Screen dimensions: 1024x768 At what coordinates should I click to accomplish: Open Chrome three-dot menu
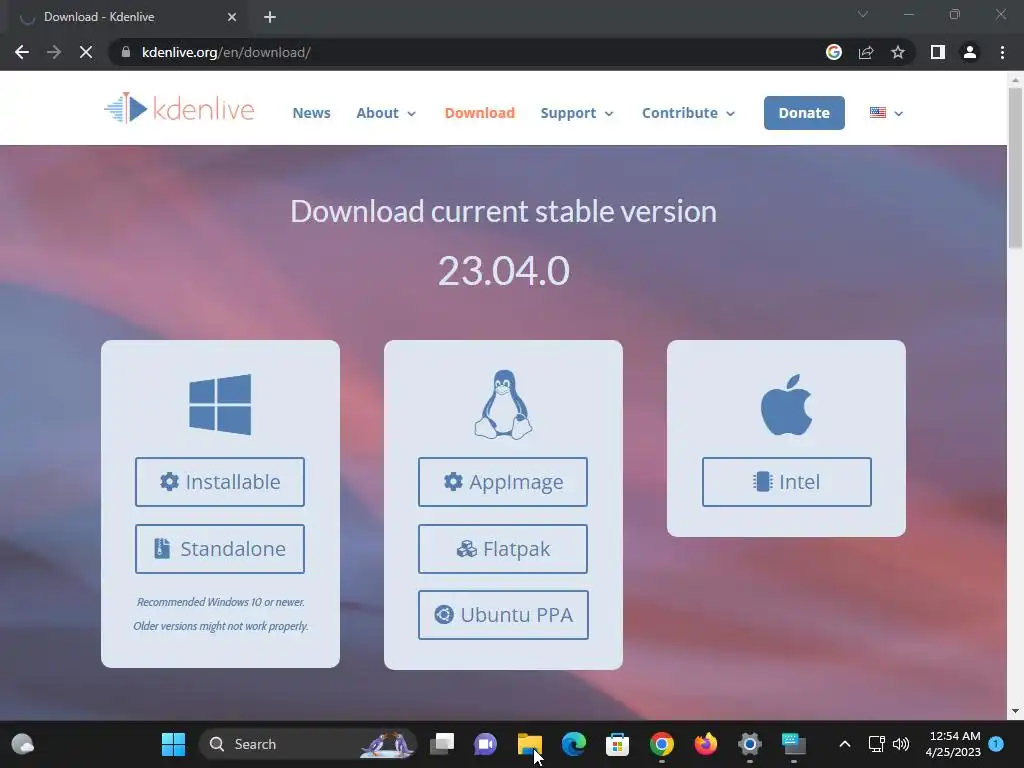(x=1002, y=52)
